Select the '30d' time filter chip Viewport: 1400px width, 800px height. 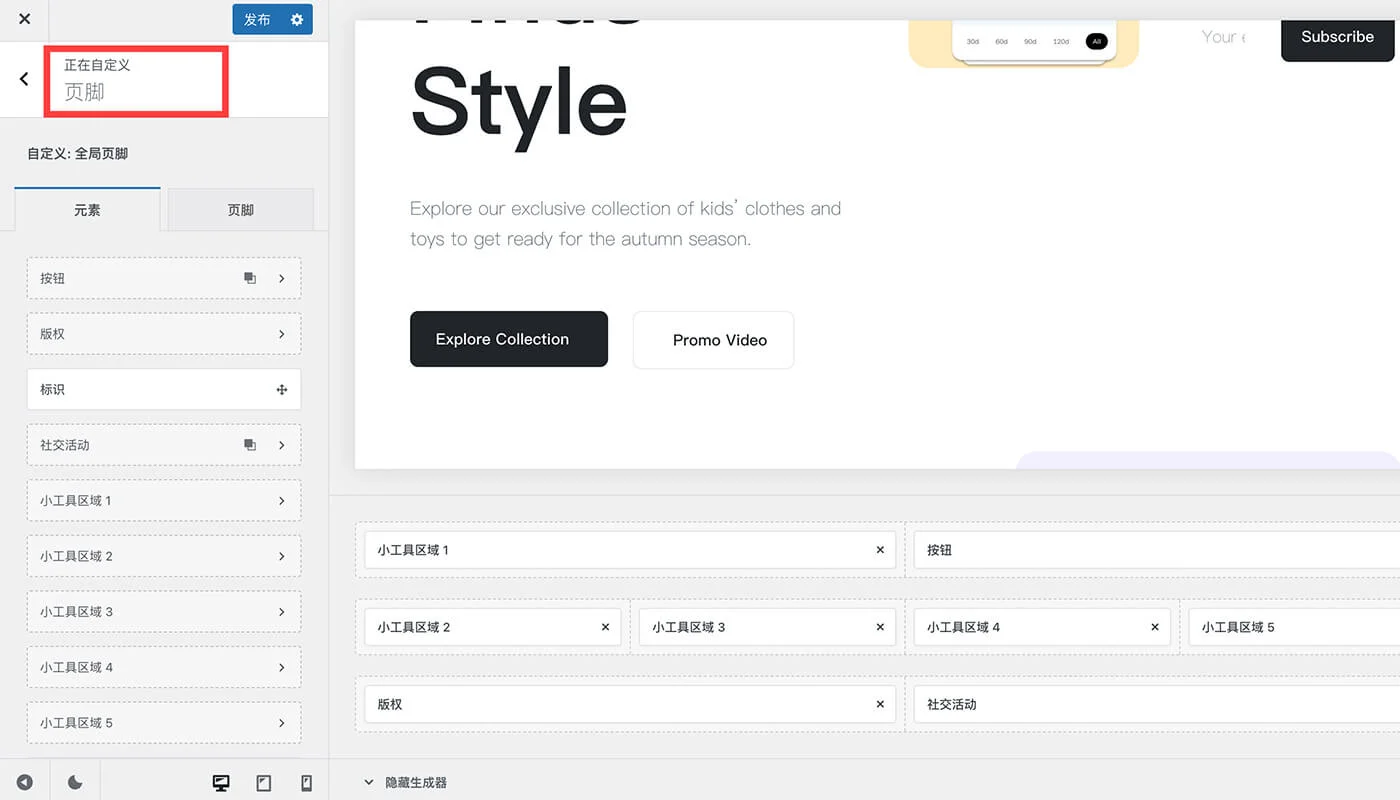[972, 41]
